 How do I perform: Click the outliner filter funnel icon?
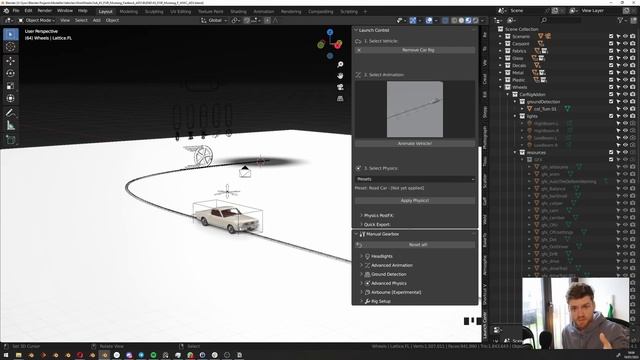pyautogui.click(x=620, y=20)
